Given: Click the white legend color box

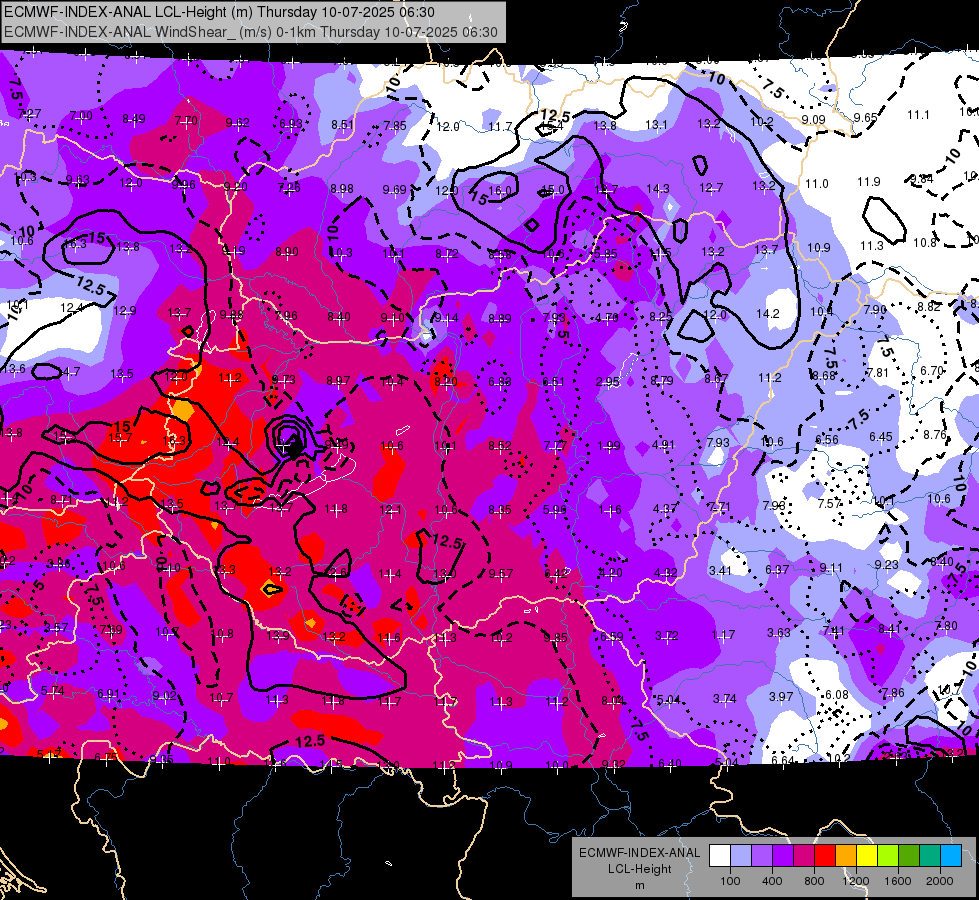Looking at the screenshot, I should (x=719, y=856).
